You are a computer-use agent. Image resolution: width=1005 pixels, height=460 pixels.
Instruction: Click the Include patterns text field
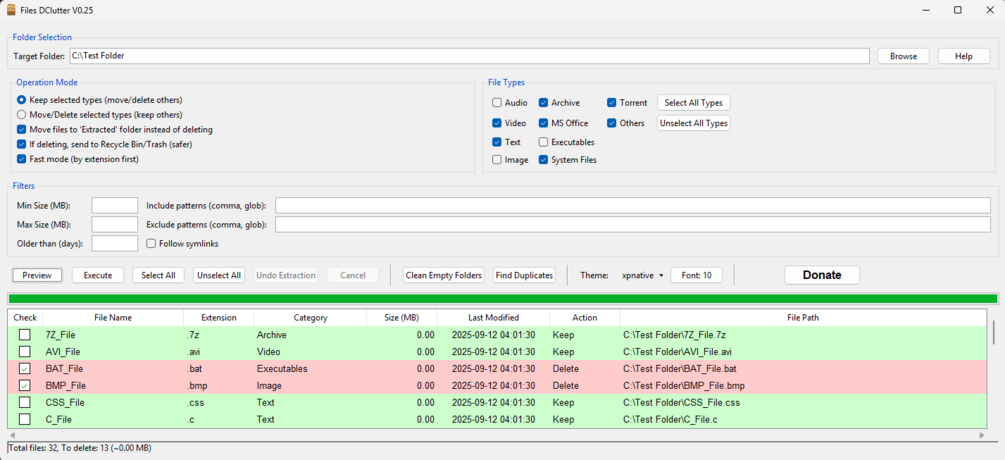(633, 206)
